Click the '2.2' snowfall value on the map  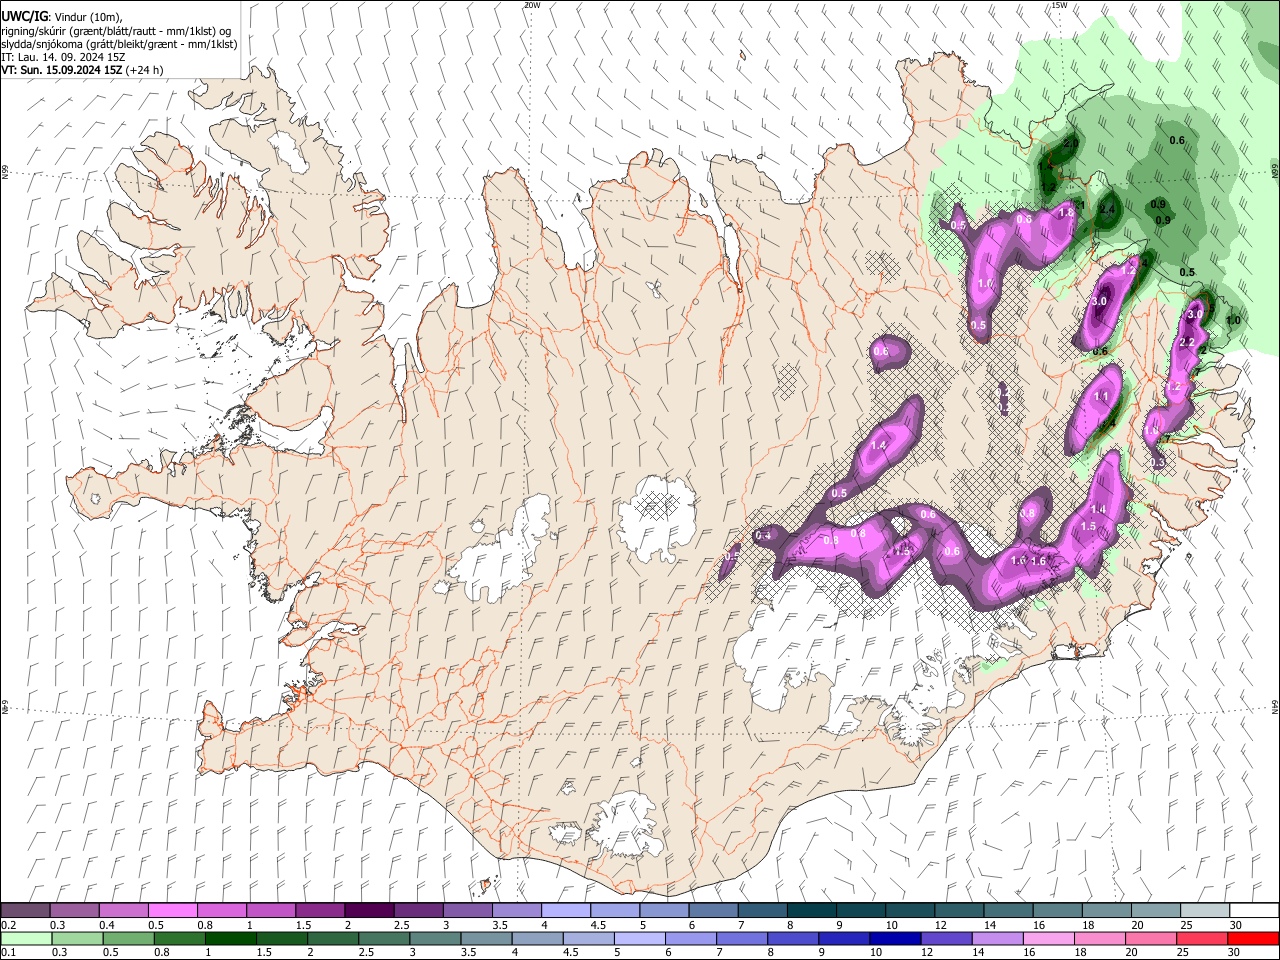(x=1188, y=343)
